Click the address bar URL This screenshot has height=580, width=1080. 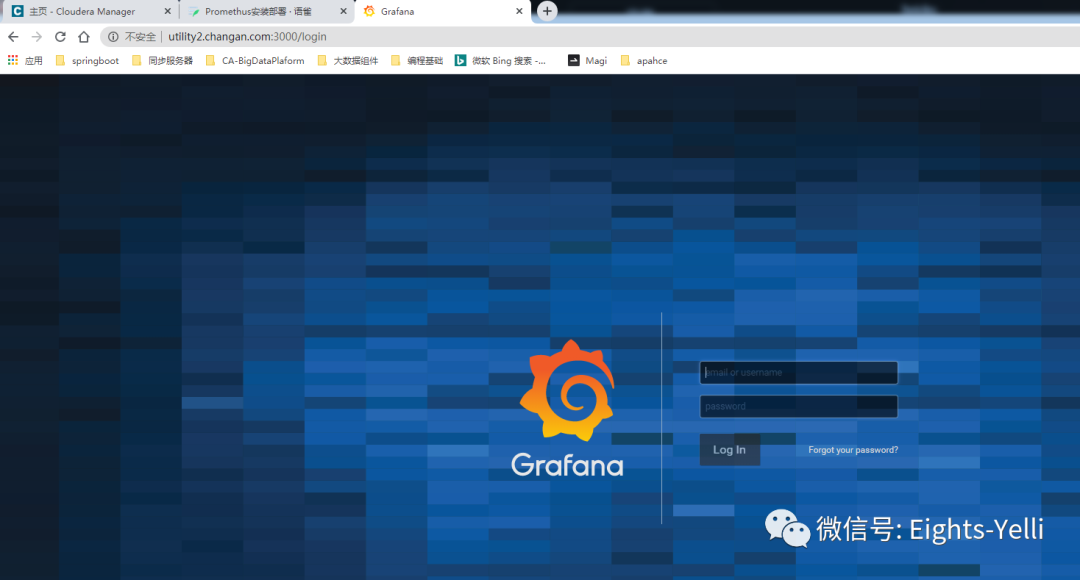click(247, 37)
